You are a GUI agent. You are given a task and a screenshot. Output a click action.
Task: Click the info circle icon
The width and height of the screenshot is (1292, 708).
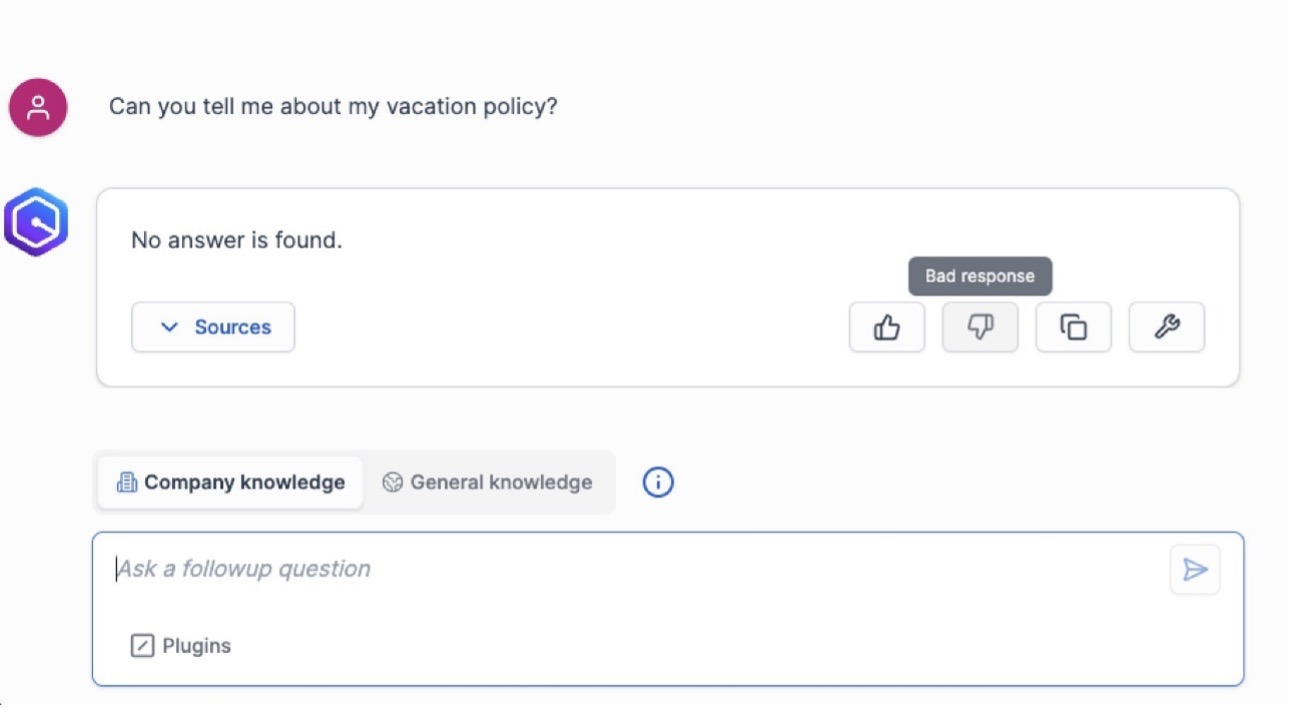[658, 483]
